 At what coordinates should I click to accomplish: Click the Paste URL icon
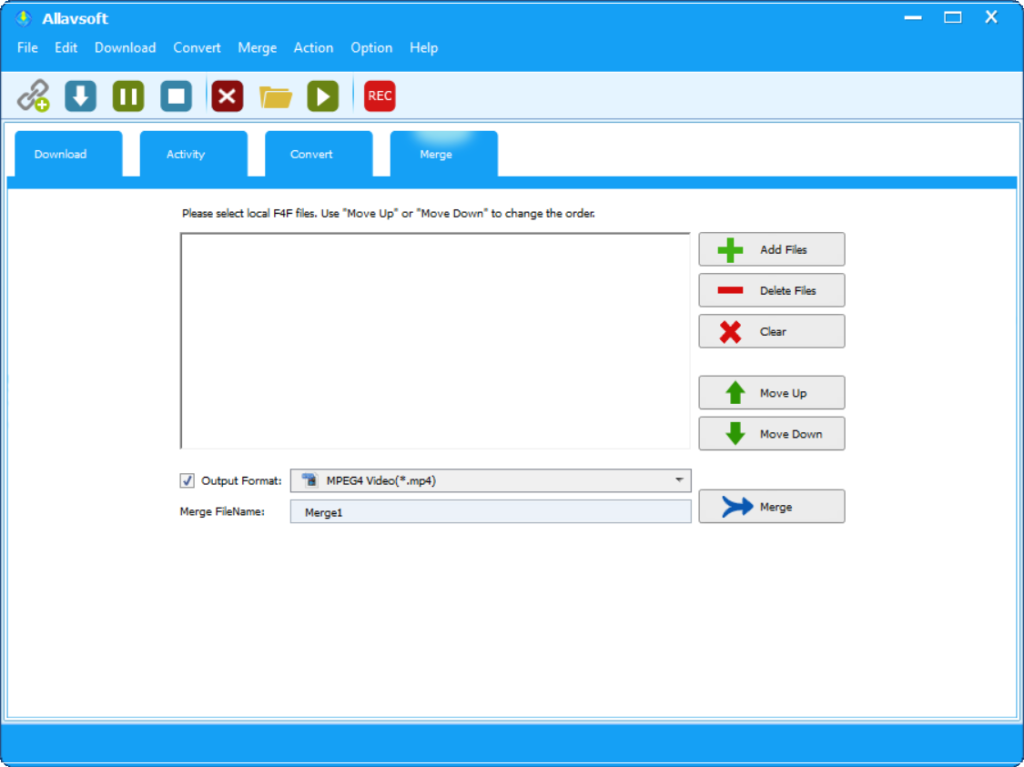coord(31,95)
